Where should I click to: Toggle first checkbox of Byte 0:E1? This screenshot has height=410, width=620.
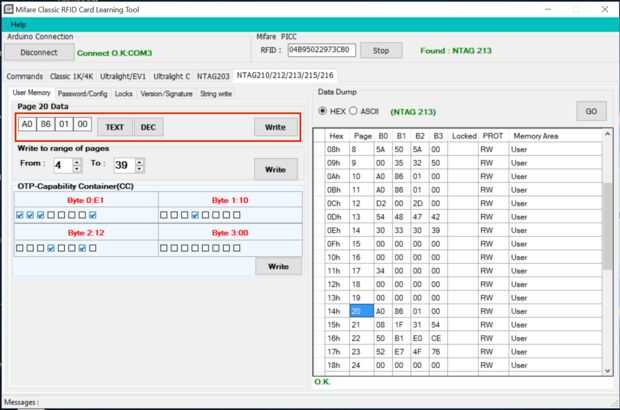(20, 215)
